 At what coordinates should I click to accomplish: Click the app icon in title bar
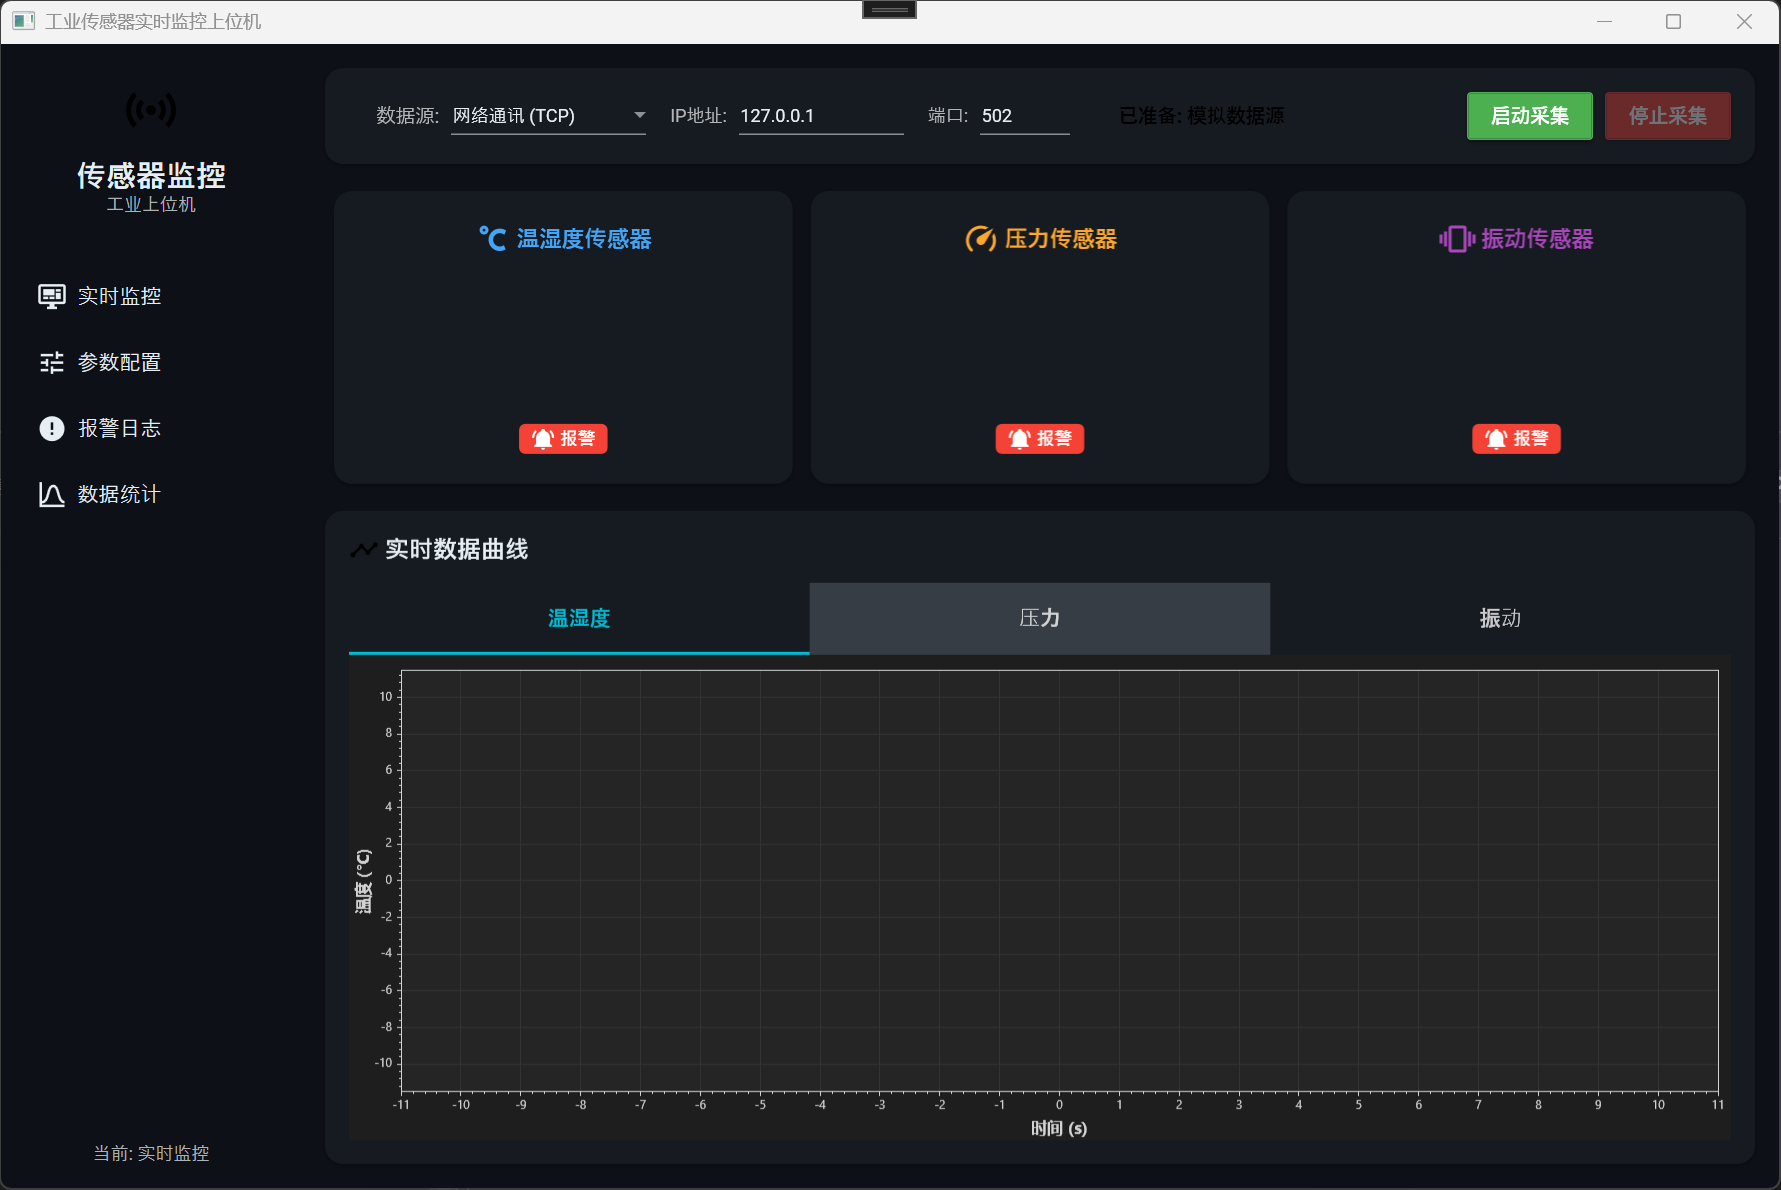click(x=24, y=21)
